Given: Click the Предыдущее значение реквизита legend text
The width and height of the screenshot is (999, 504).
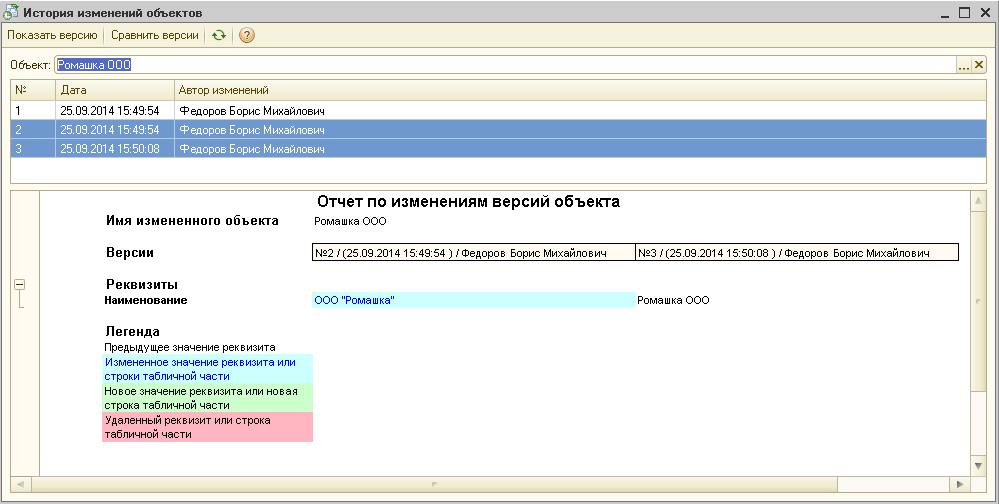Looking at the screenshot, I should coord(190,347).
